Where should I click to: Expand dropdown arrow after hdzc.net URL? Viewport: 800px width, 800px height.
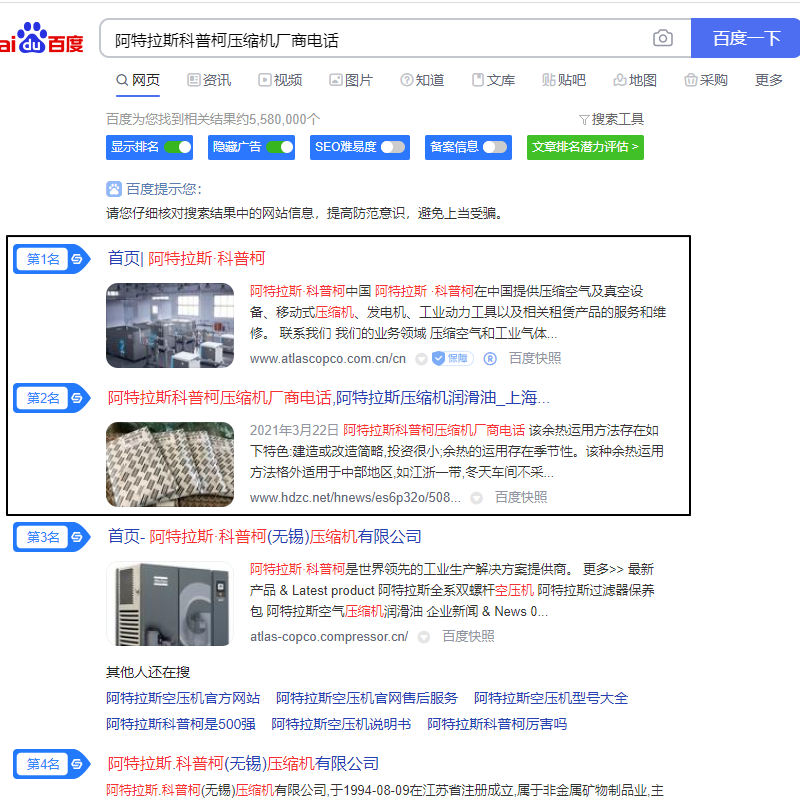click(x=476, y=498)
